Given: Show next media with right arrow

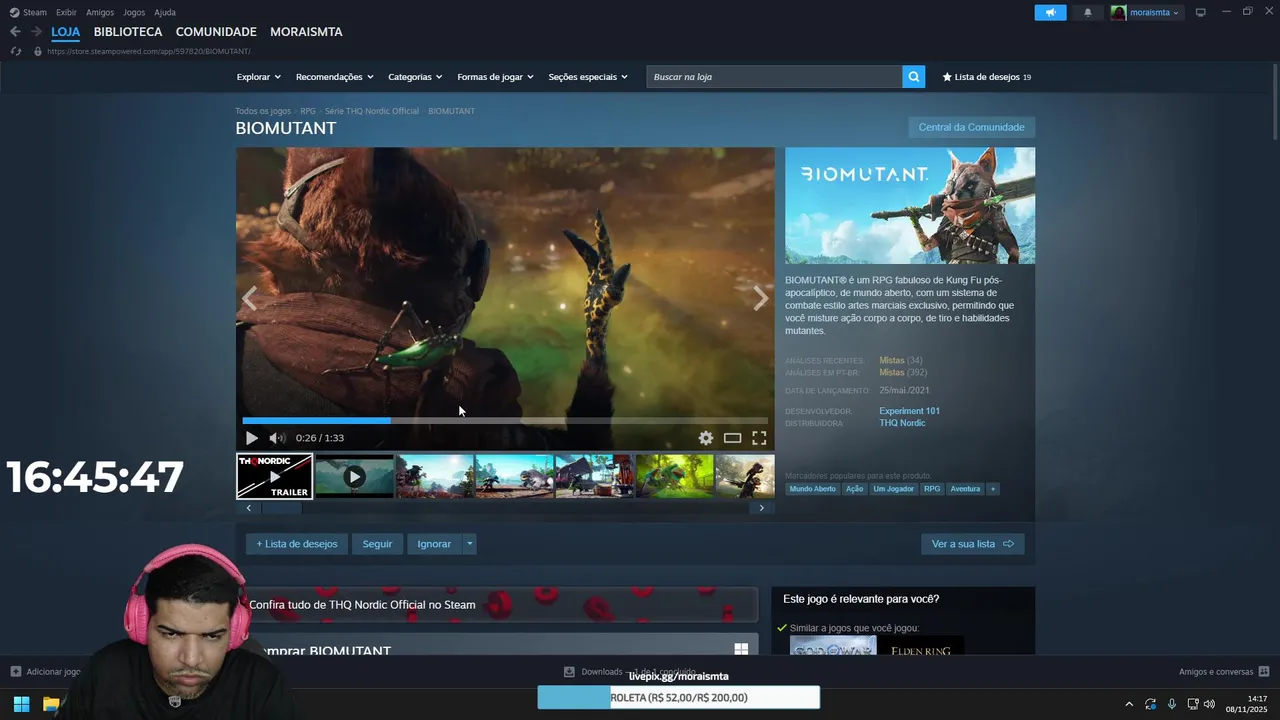Looking at the screenshot, I should (761, 298).
